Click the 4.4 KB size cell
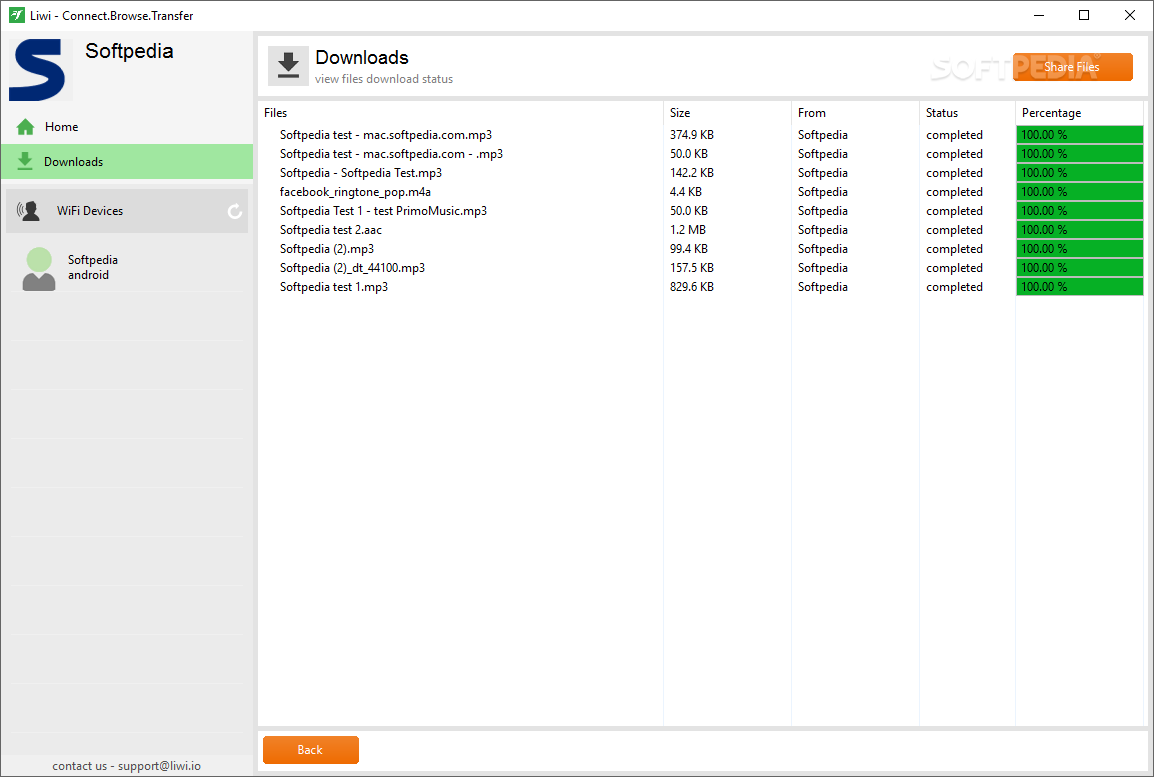Screen dimensions: 1154x777 686,192
